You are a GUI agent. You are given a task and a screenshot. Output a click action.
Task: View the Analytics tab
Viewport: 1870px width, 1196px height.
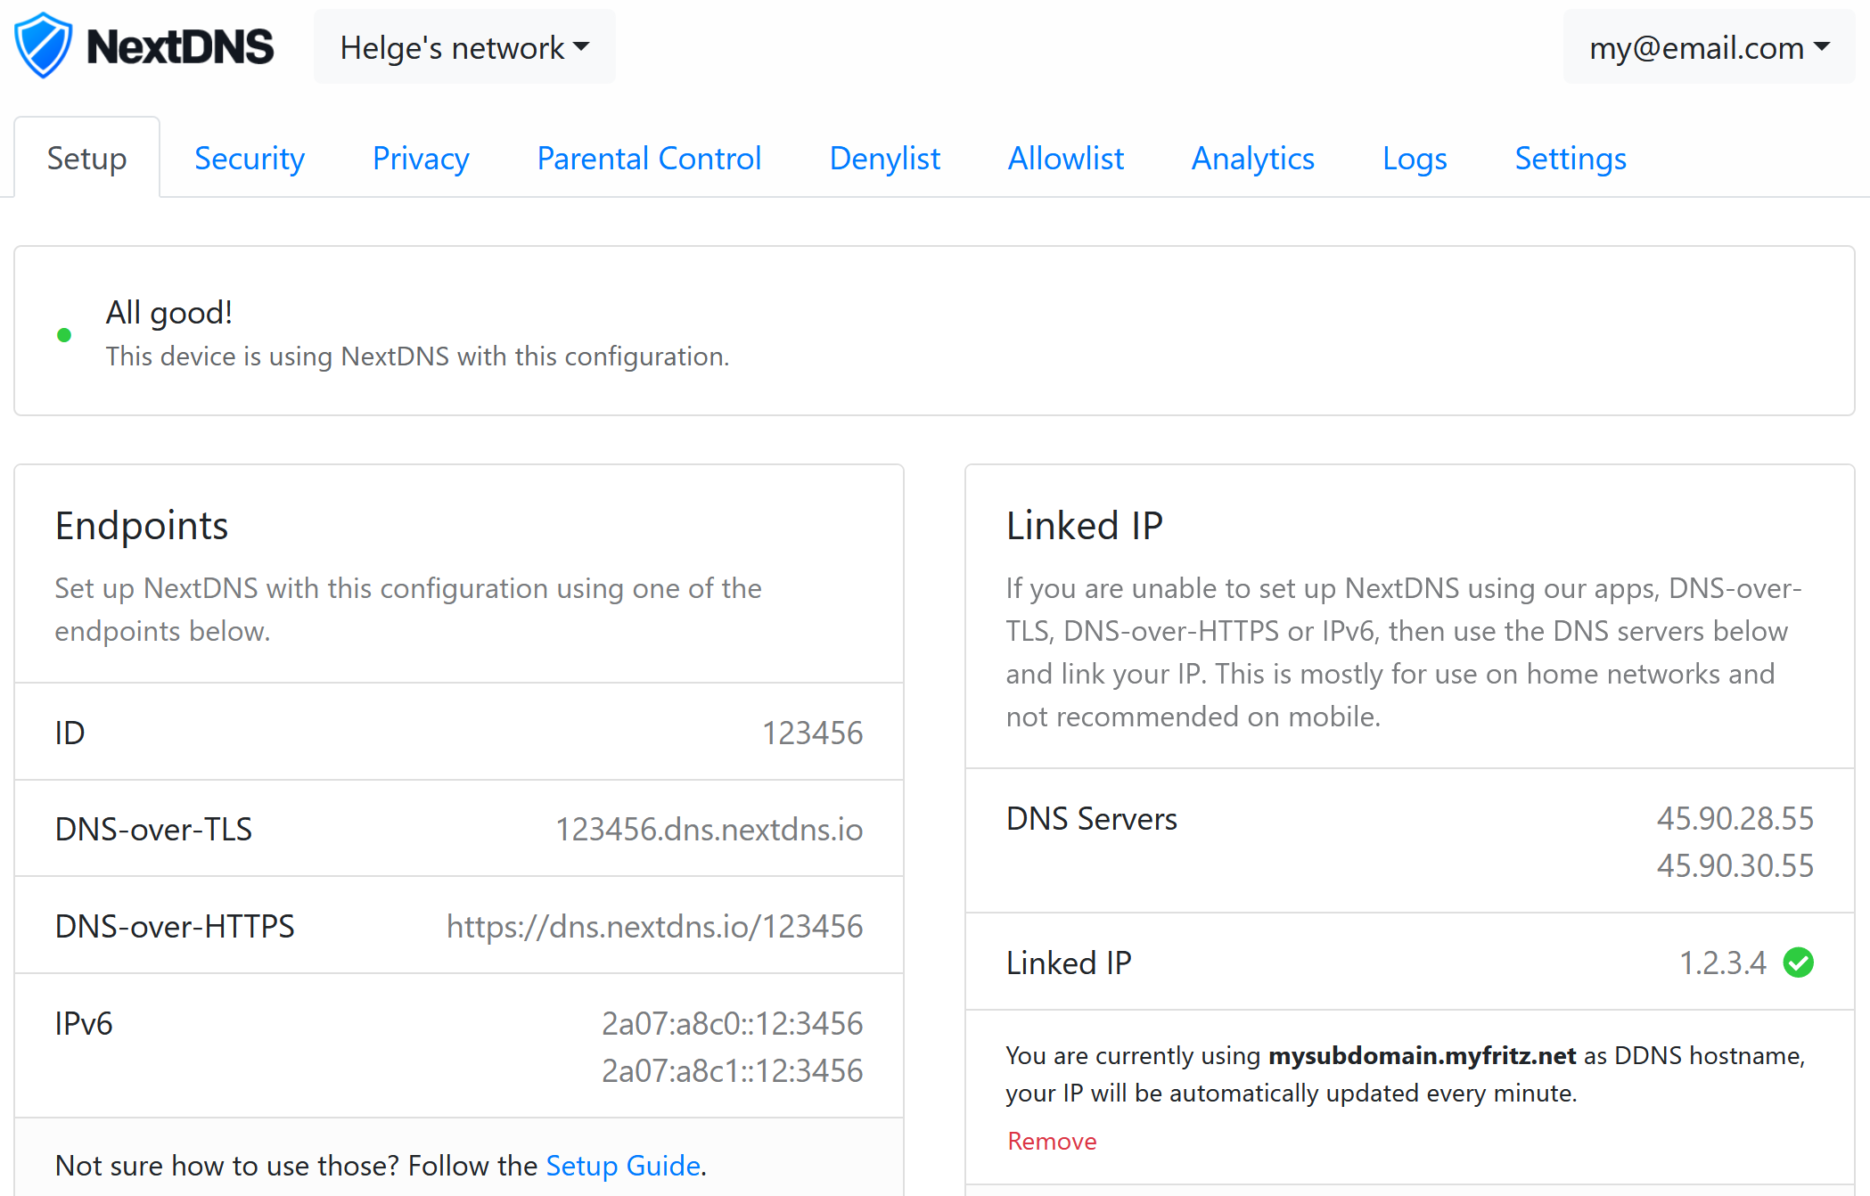point(1251,158)
